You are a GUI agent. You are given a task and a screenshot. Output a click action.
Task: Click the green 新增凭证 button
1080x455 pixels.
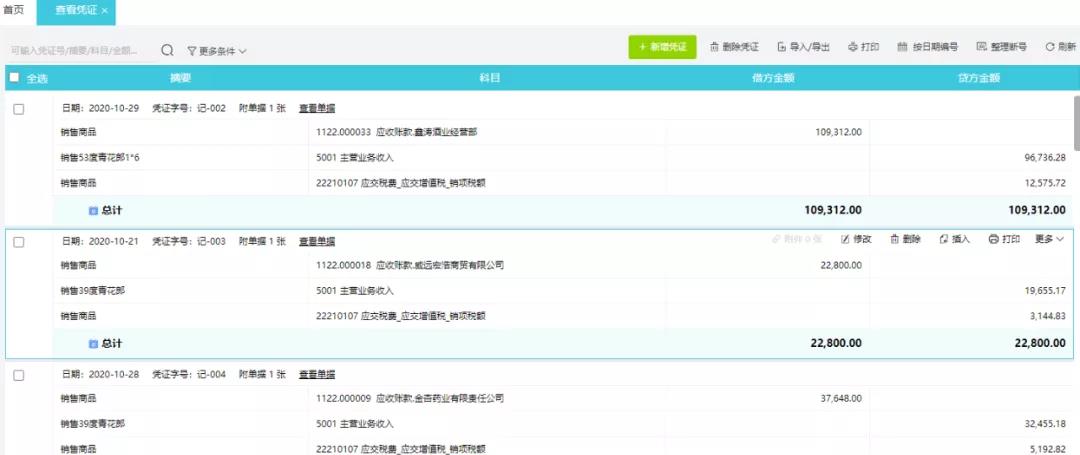[662, 47]
